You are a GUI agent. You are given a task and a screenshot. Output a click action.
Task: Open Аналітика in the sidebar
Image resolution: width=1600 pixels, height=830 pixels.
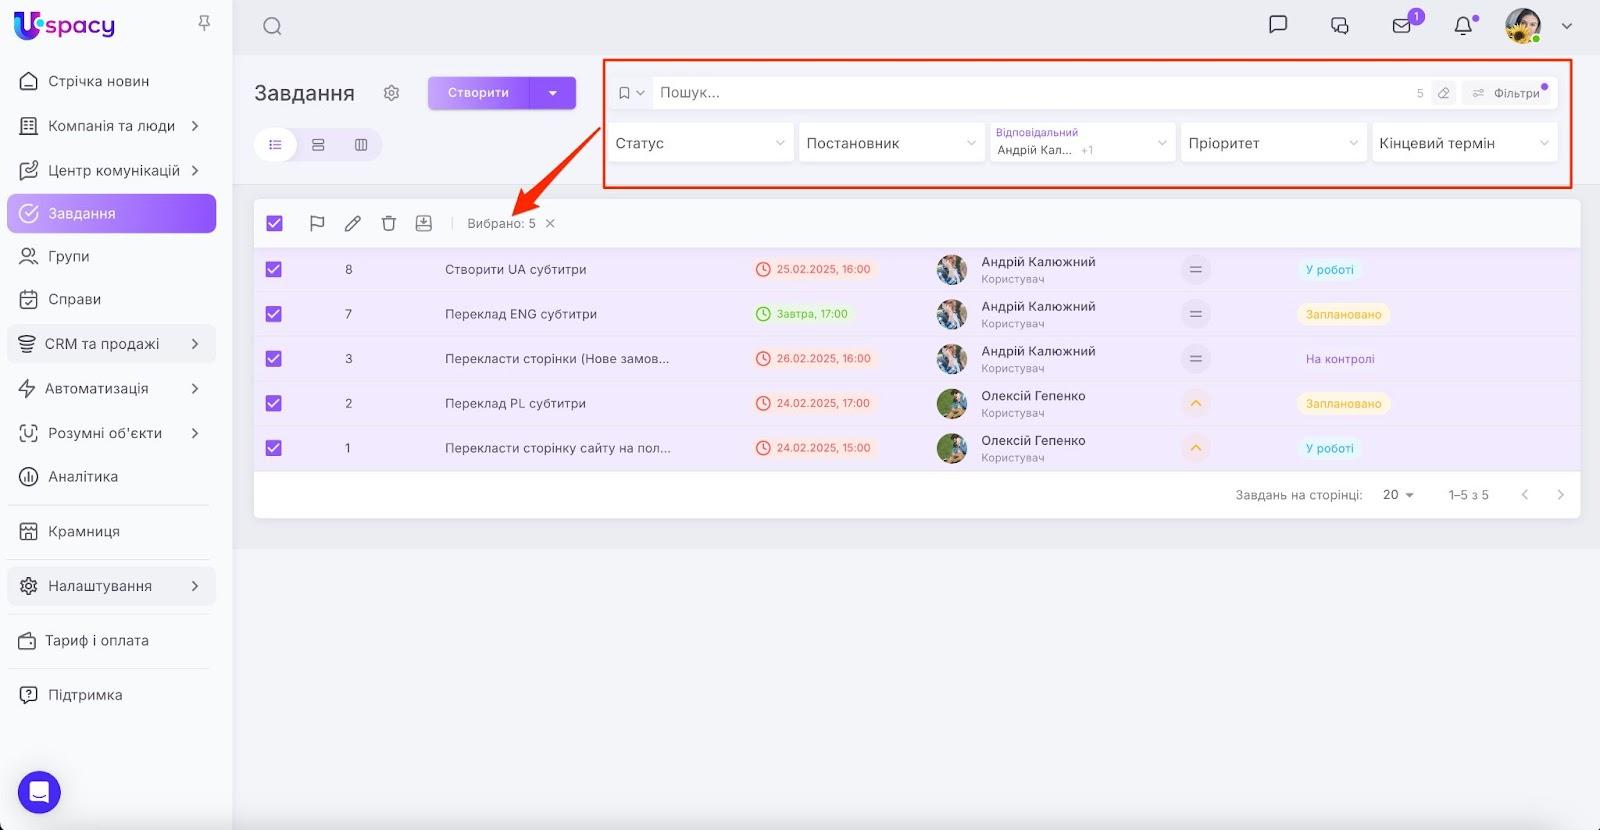coord(83,477)
